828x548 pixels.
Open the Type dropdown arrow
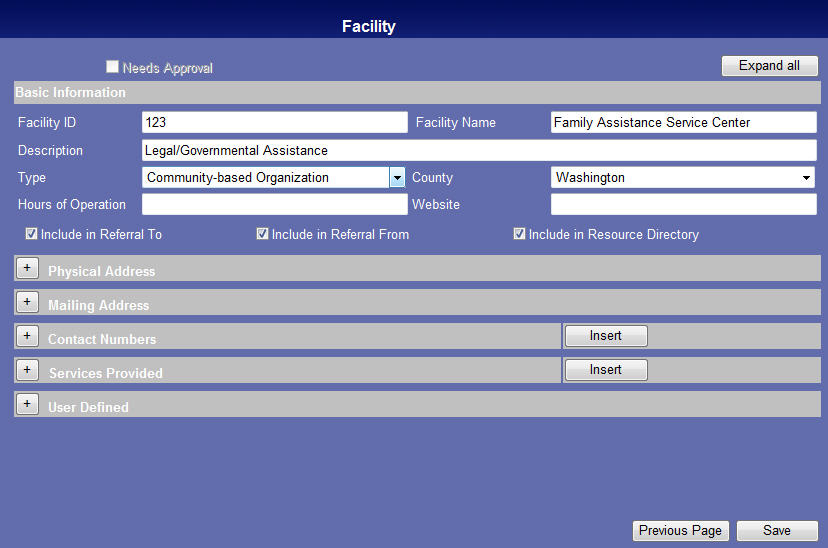(x=397, y=177)
